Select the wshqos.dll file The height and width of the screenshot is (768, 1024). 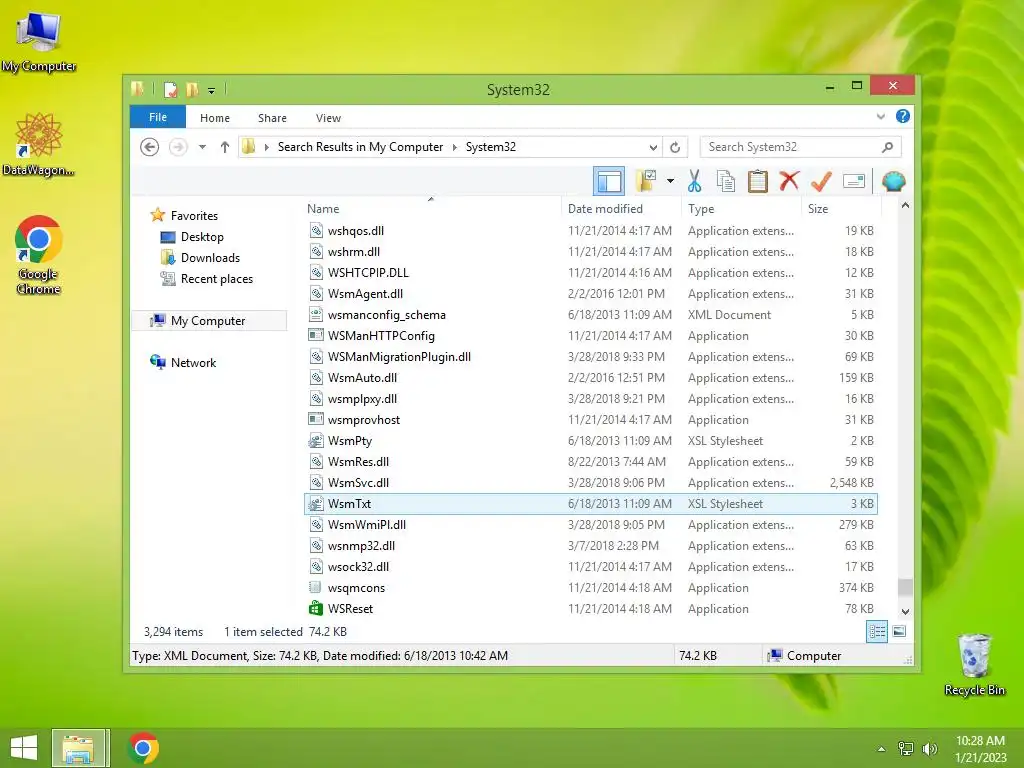coord(591,231)
